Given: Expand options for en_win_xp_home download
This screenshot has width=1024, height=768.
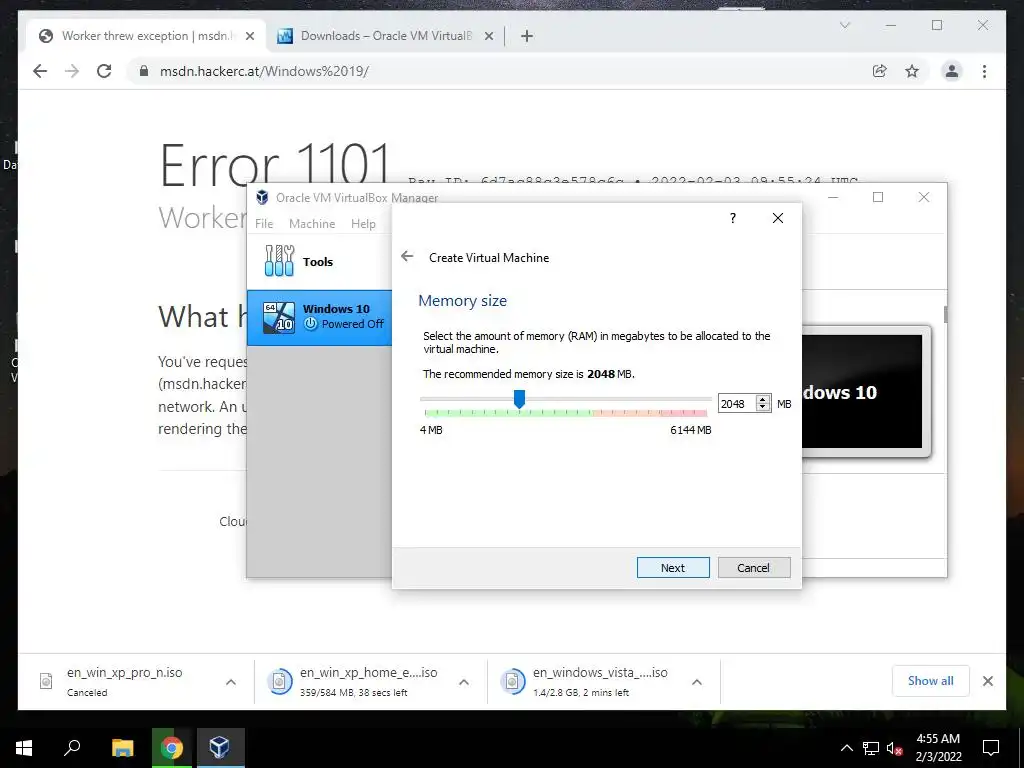Looking at the screenshot, I should [464, 682].
